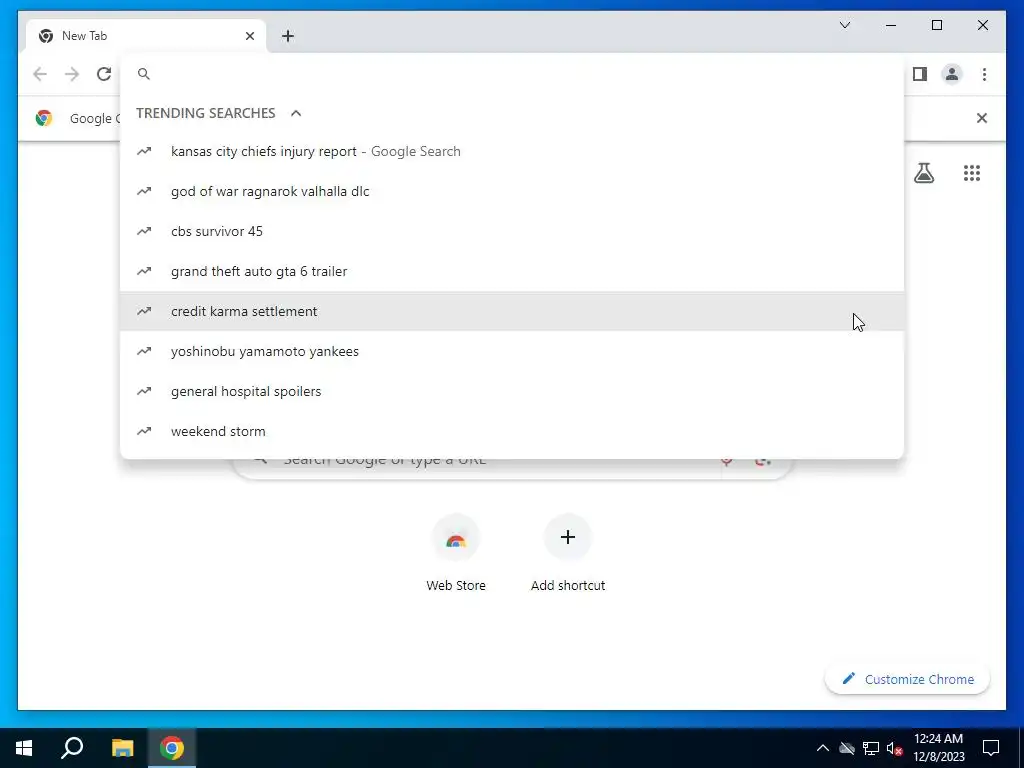
Task: Select the New Tab tab
Action: (x=146, y=36)
